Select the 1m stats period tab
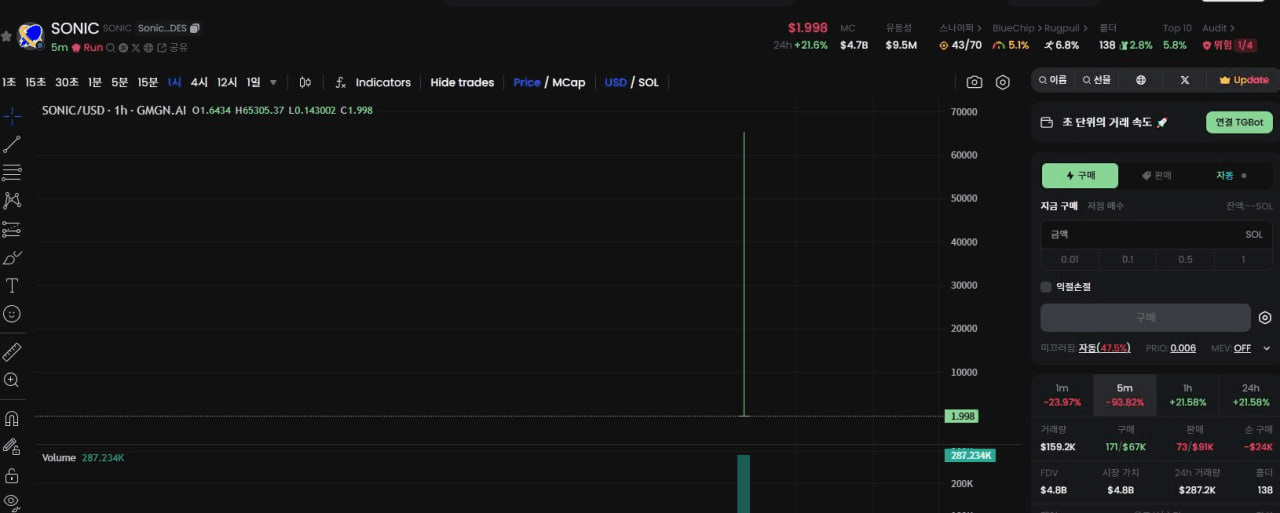 [x=1062, y=395]
